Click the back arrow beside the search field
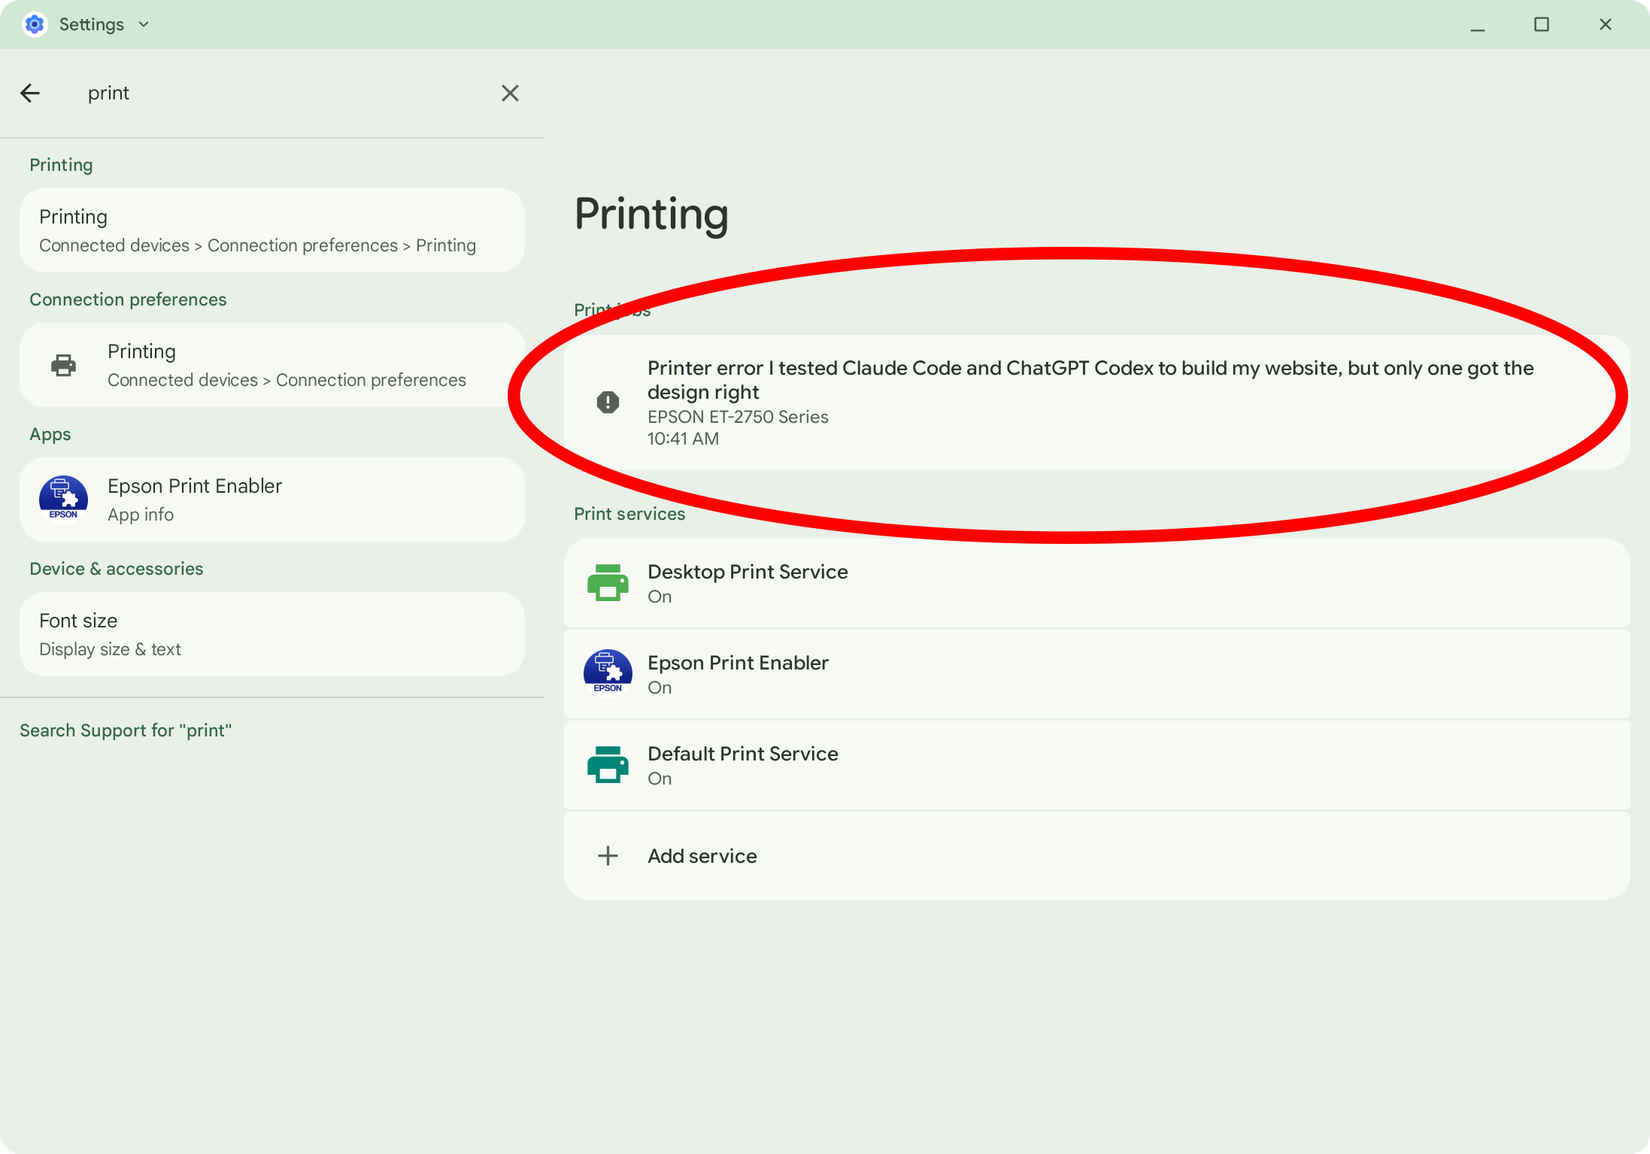 pos(30,93)
